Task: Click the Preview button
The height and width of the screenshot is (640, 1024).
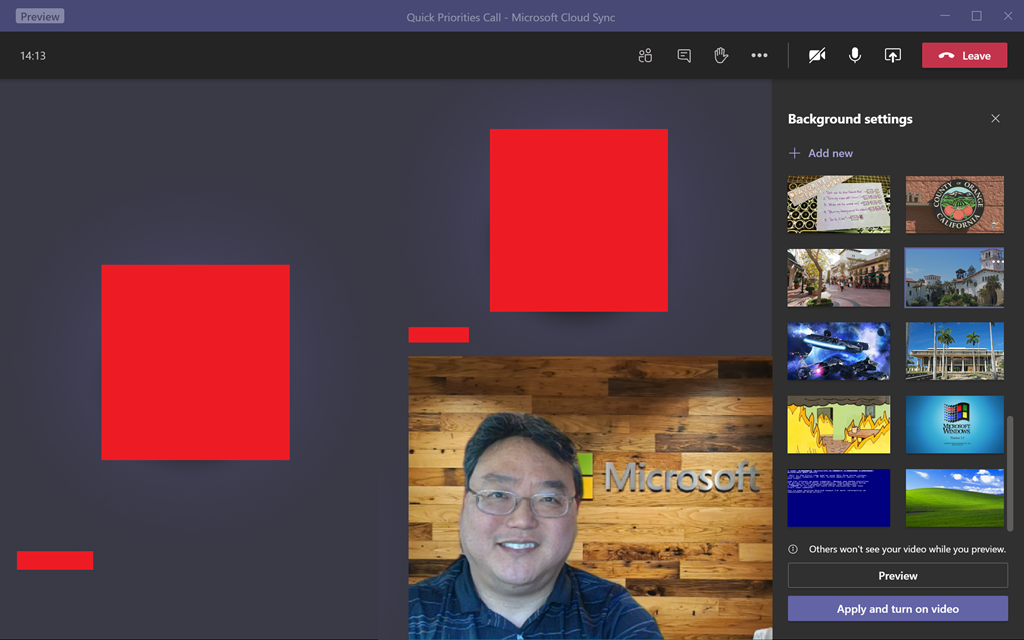Action: [897, 576]
